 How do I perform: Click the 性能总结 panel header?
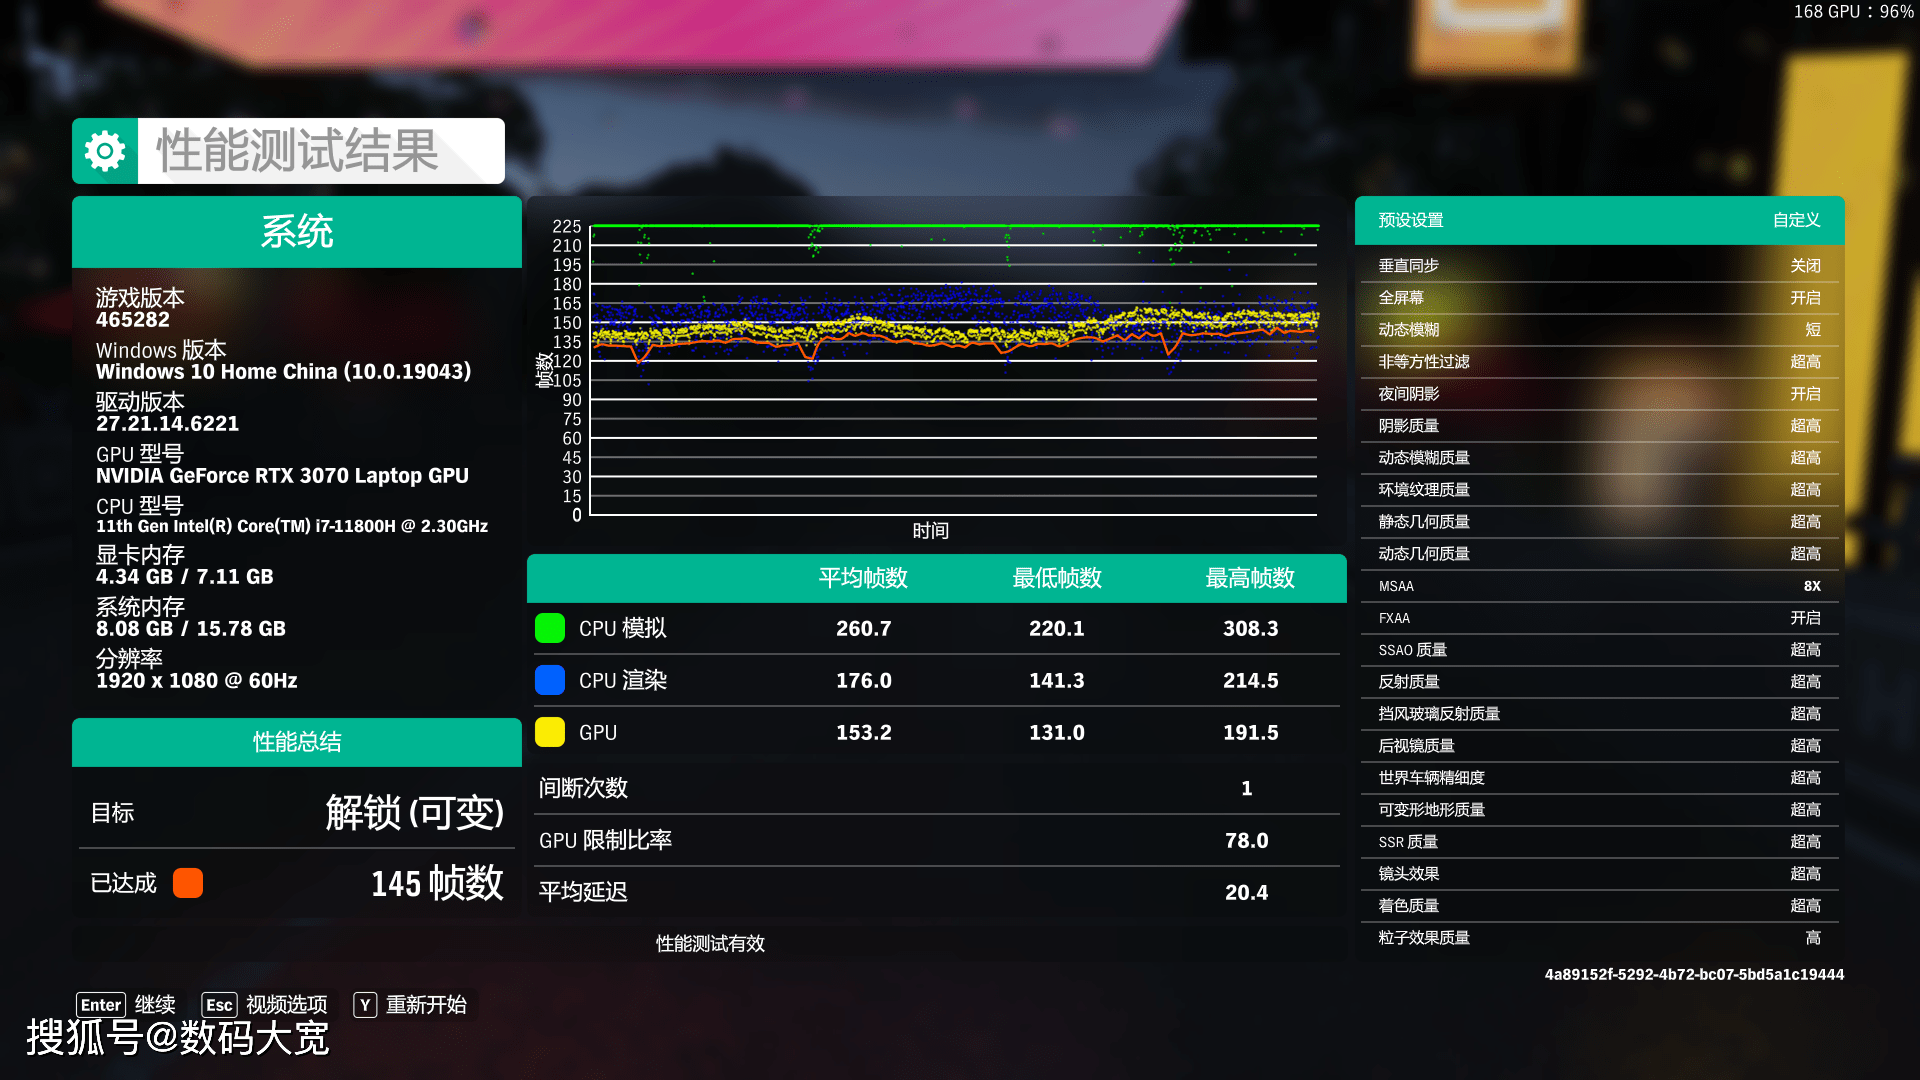click(297, 742)
